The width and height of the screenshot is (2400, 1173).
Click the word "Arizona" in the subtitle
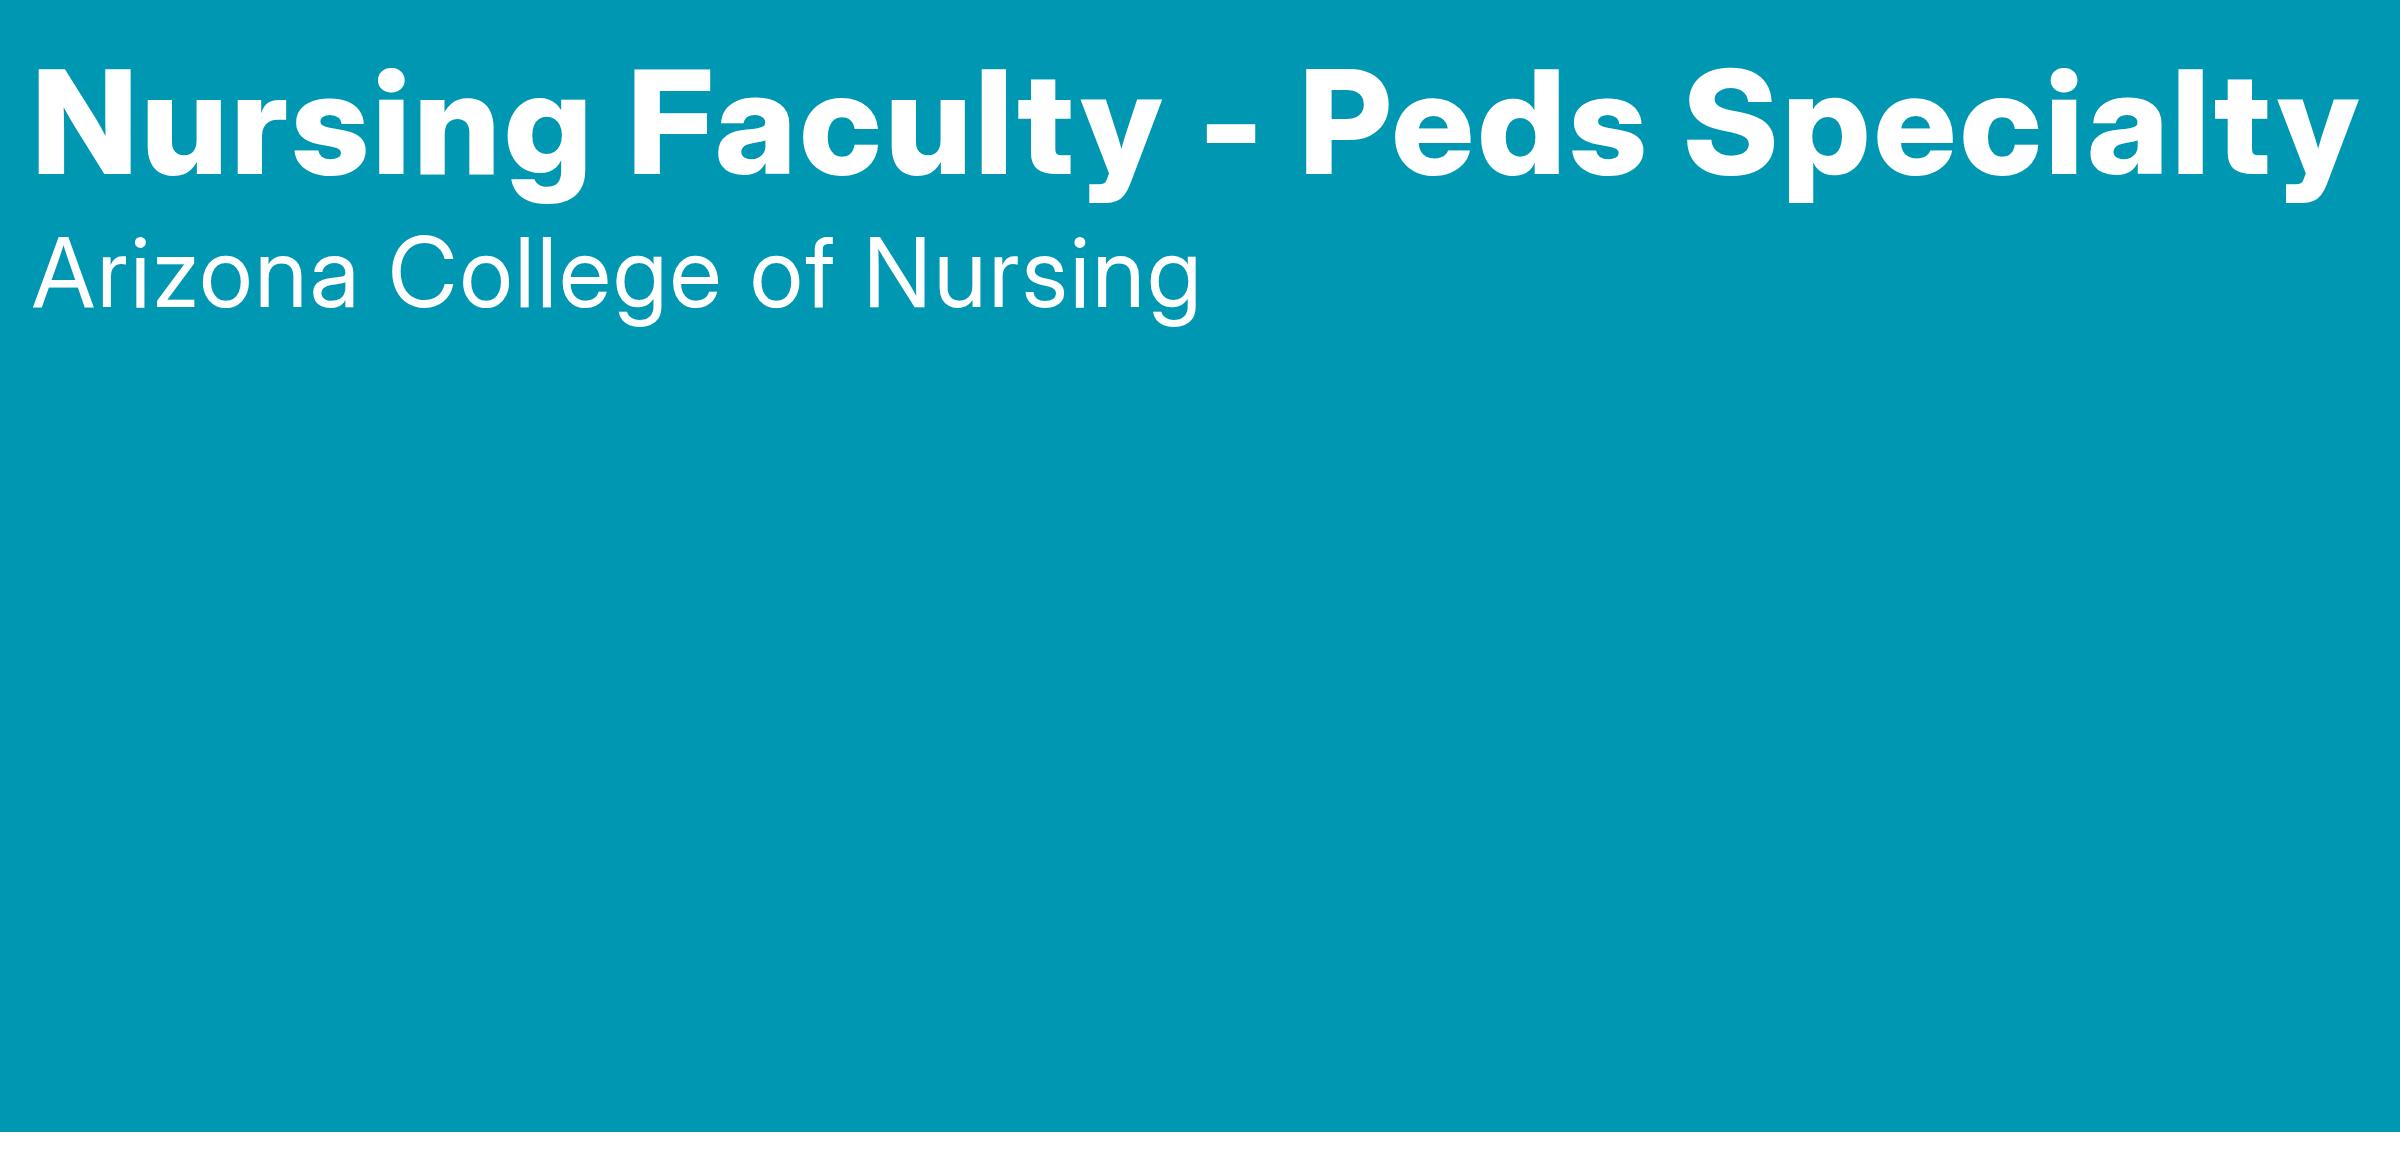click(x=195, y=275)
